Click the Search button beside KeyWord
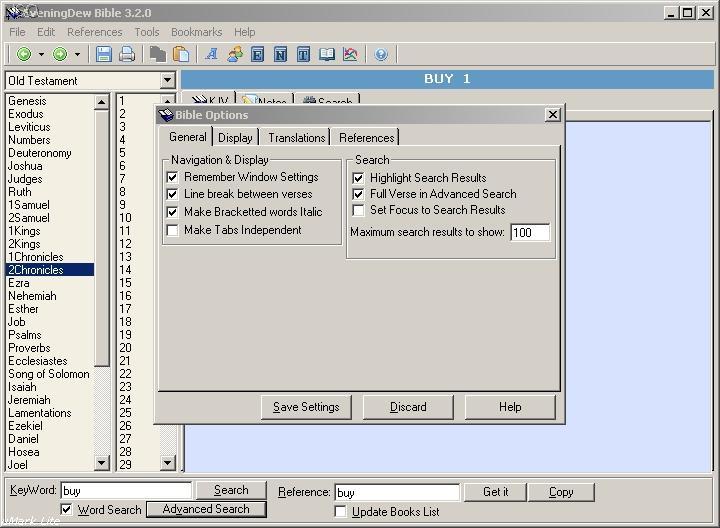This screenshot has height=528, width=720. pyautogui.click(x=231, y=490)
